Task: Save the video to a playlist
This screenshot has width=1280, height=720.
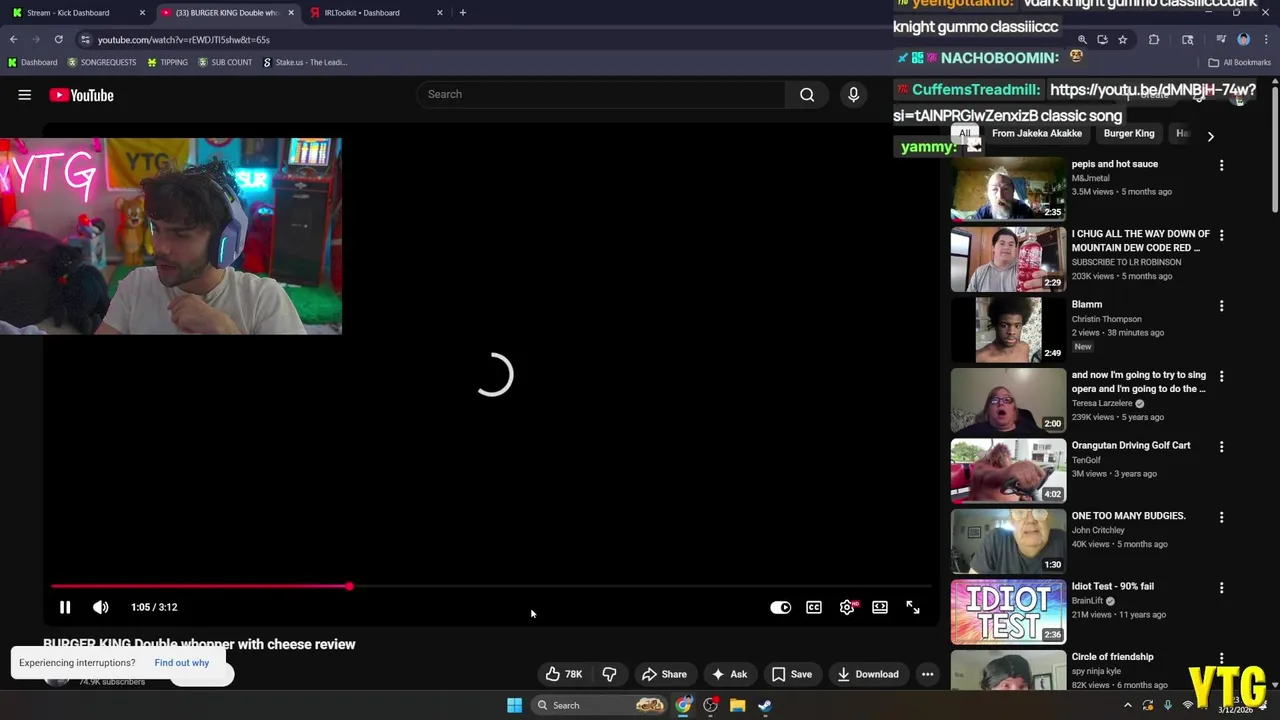Action: (792, 674)
